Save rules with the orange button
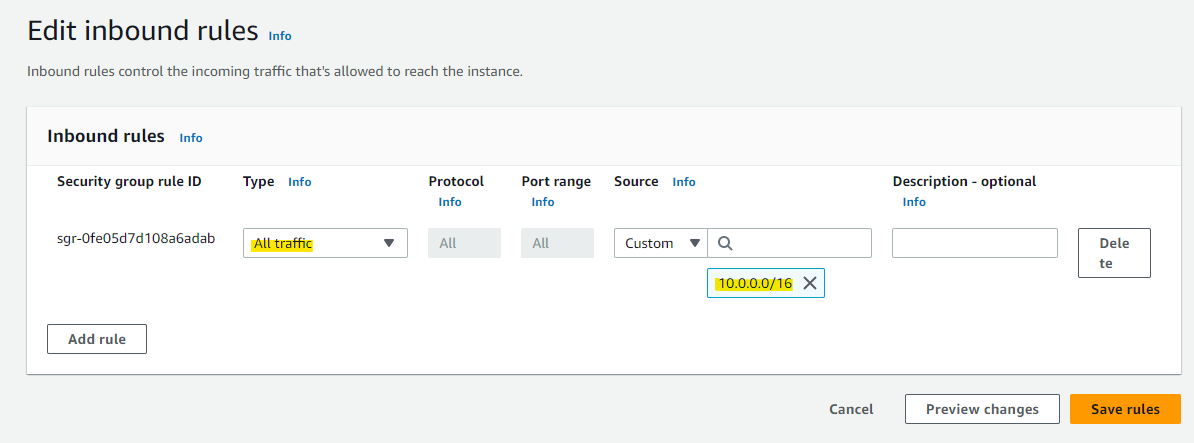1194x443 pixels. click(1125, 410)
